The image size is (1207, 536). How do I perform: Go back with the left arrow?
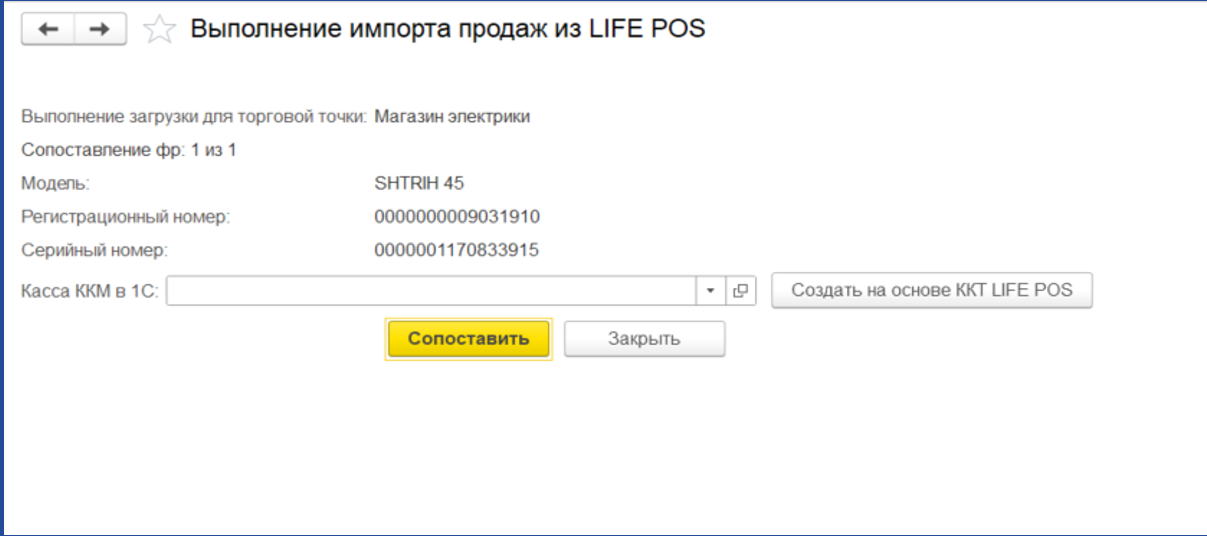point(48,30)
